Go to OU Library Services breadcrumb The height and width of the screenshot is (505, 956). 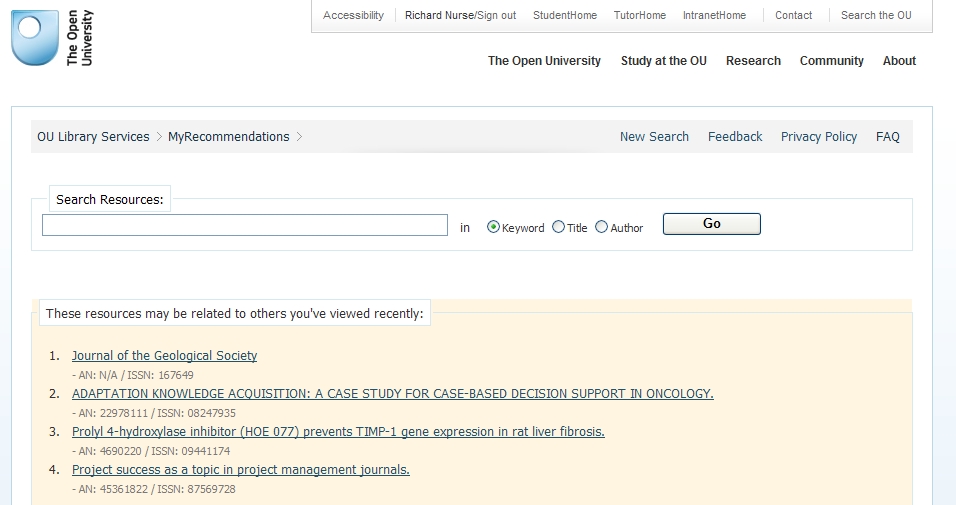(x=93, y=137)
